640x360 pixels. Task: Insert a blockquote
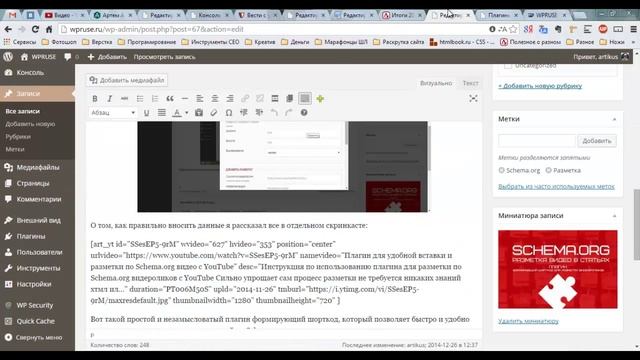170,99
